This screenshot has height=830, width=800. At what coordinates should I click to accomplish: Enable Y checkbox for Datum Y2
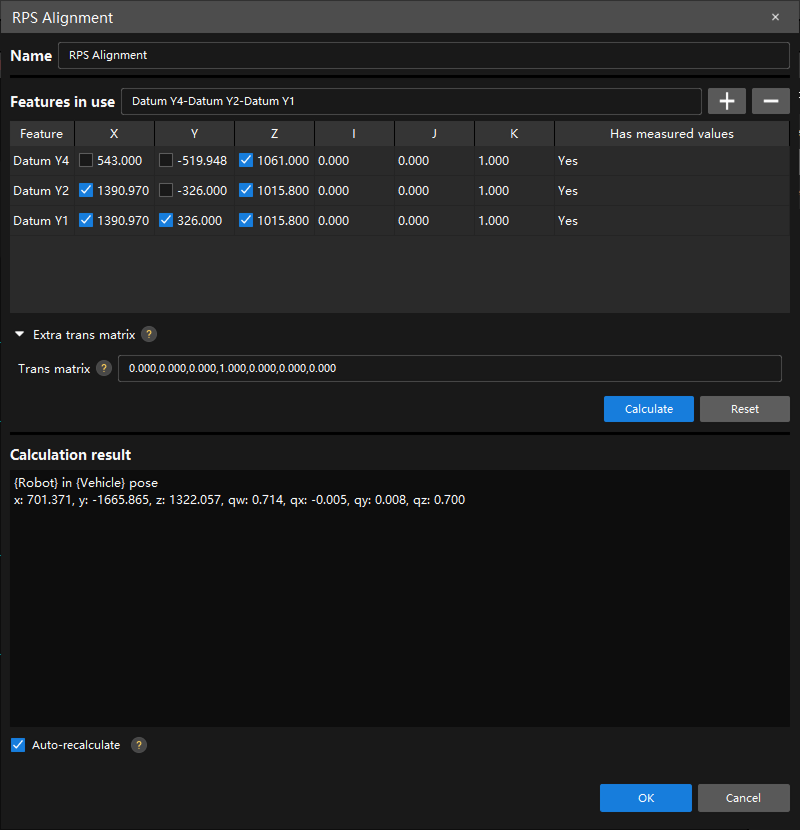(166, 191)
